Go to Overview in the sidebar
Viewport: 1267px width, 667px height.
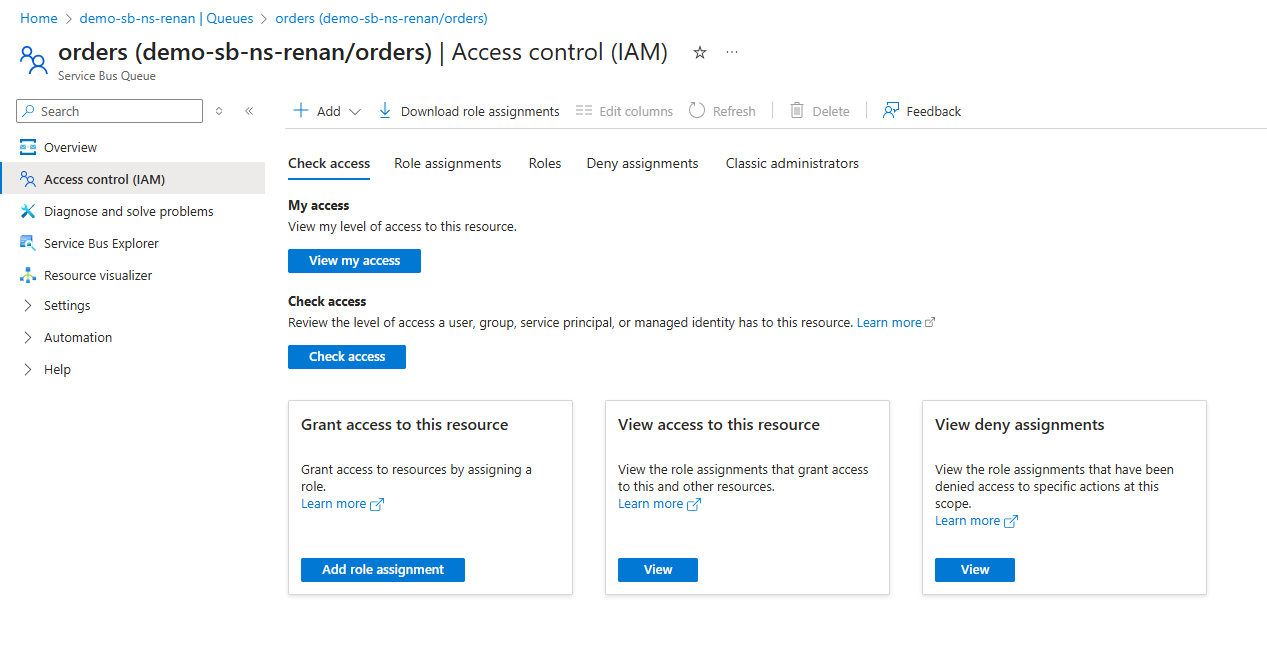pos(70,147)
